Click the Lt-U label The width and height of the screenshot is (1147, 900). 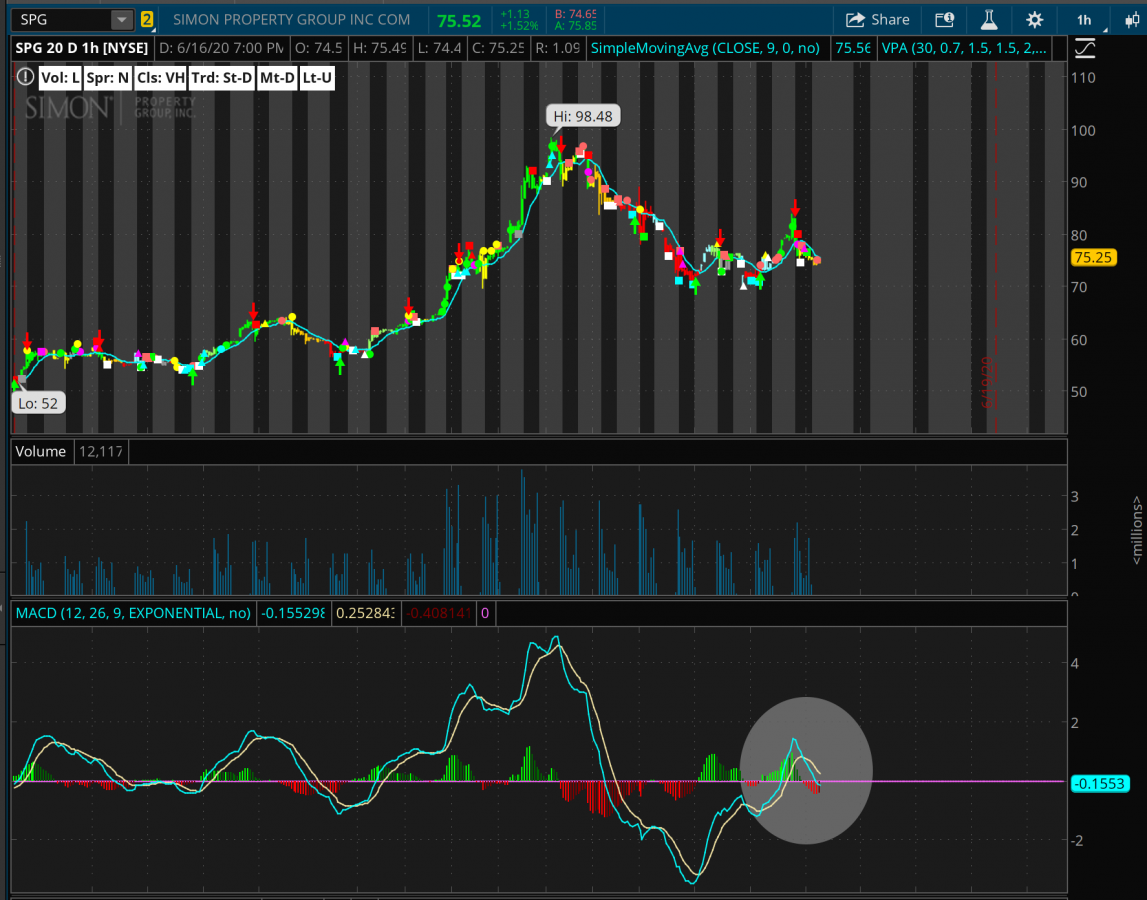(317, 78)
